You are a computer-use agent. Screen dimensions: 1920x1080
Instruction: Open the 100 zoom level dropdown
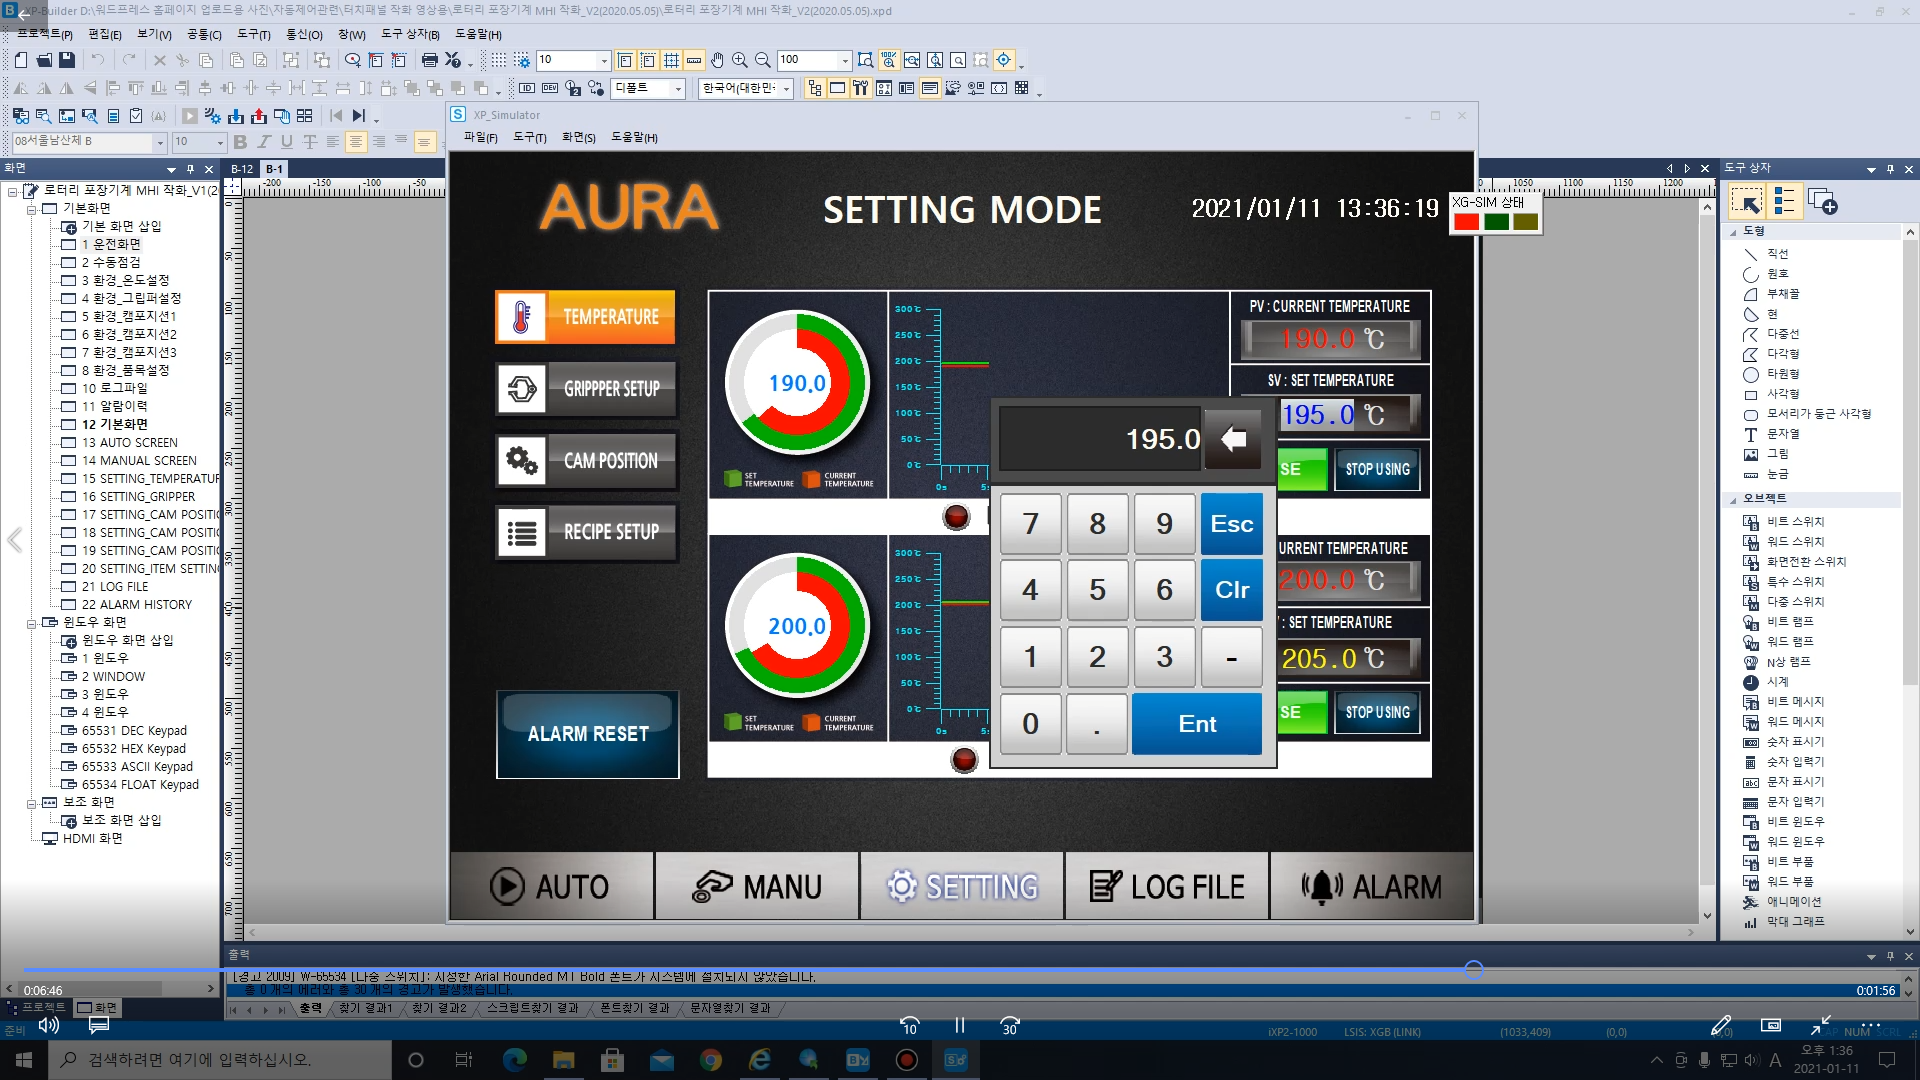click(x=845, y=60)
